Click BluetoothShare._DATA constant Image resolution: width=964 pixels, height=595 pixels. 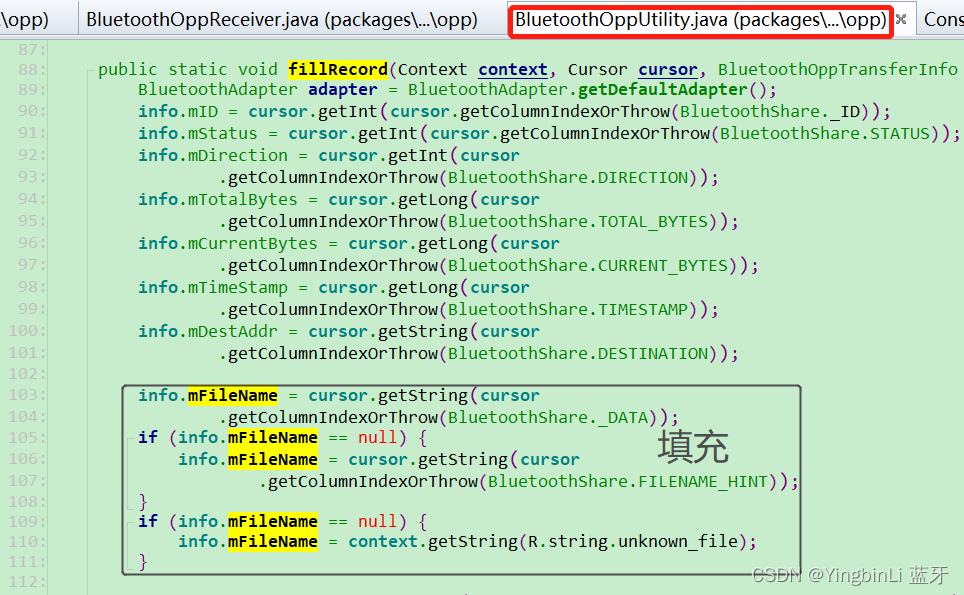(x=547, y=418)
